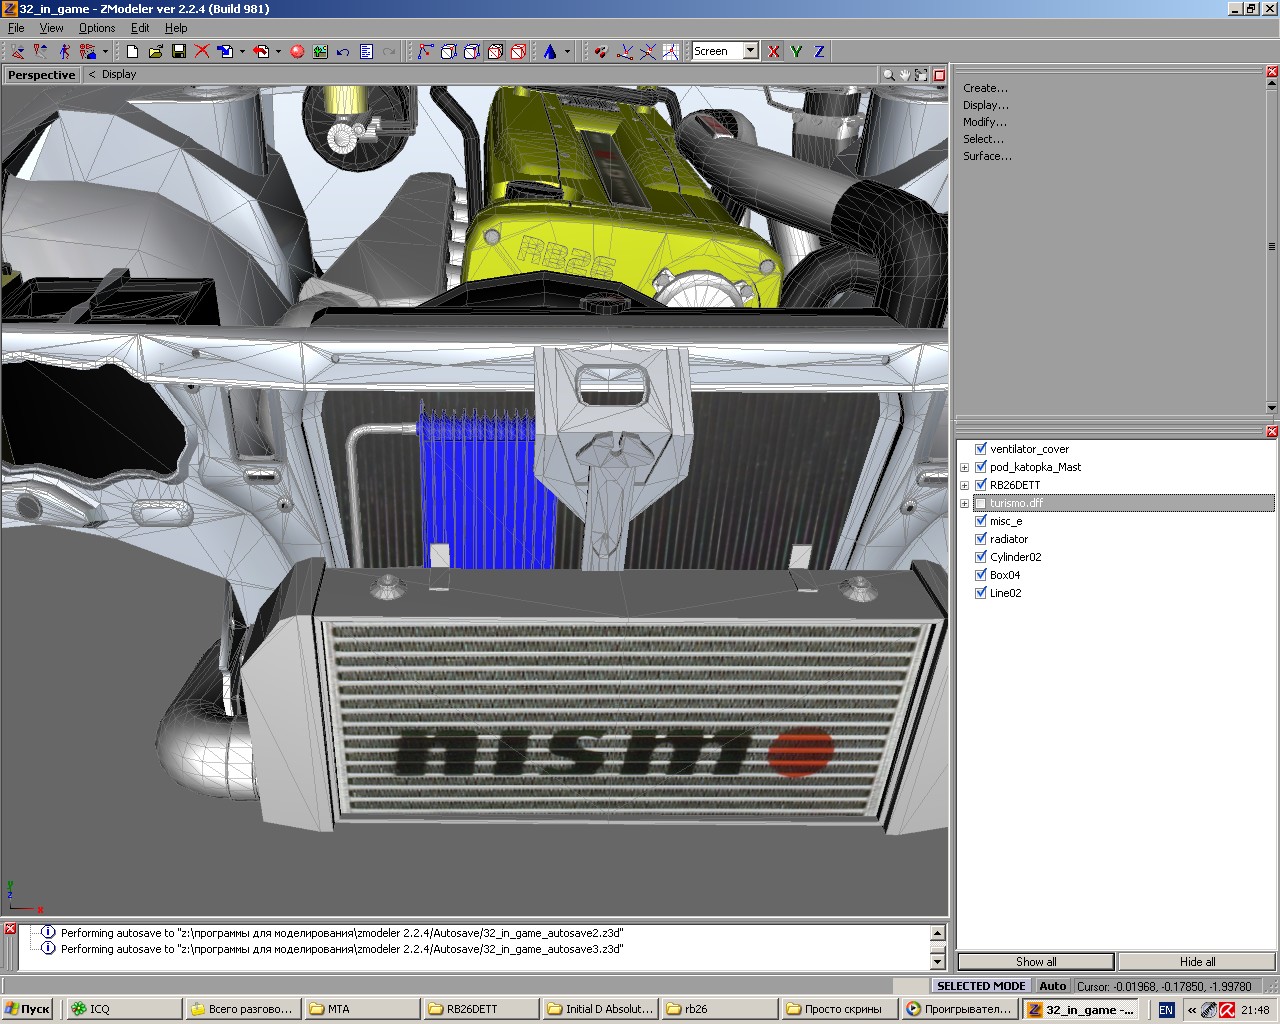Click the blue document properties icon

click(x=366, y=51)
